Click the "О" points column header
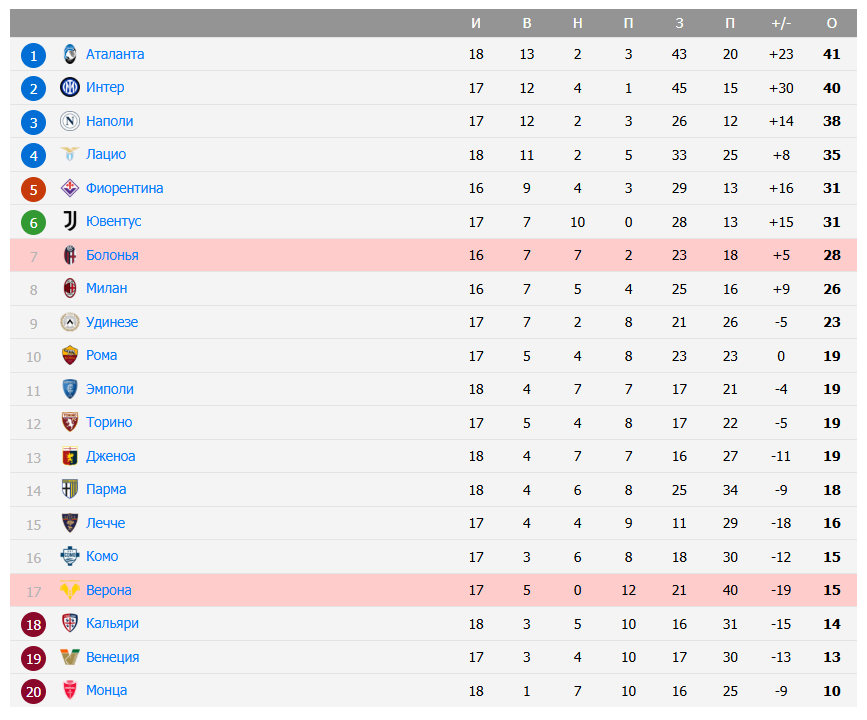The width and height of the screenshot is (867, 720). [x=832, y=23]
